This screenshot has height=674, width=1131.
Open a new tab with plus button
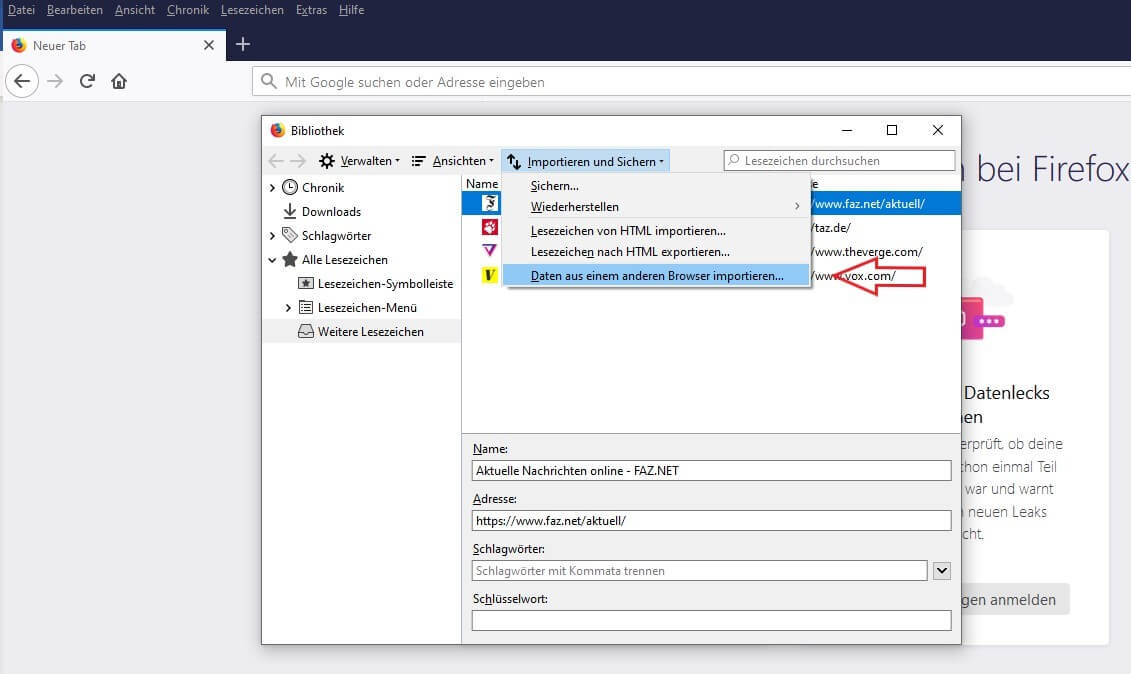pos(243,44)
